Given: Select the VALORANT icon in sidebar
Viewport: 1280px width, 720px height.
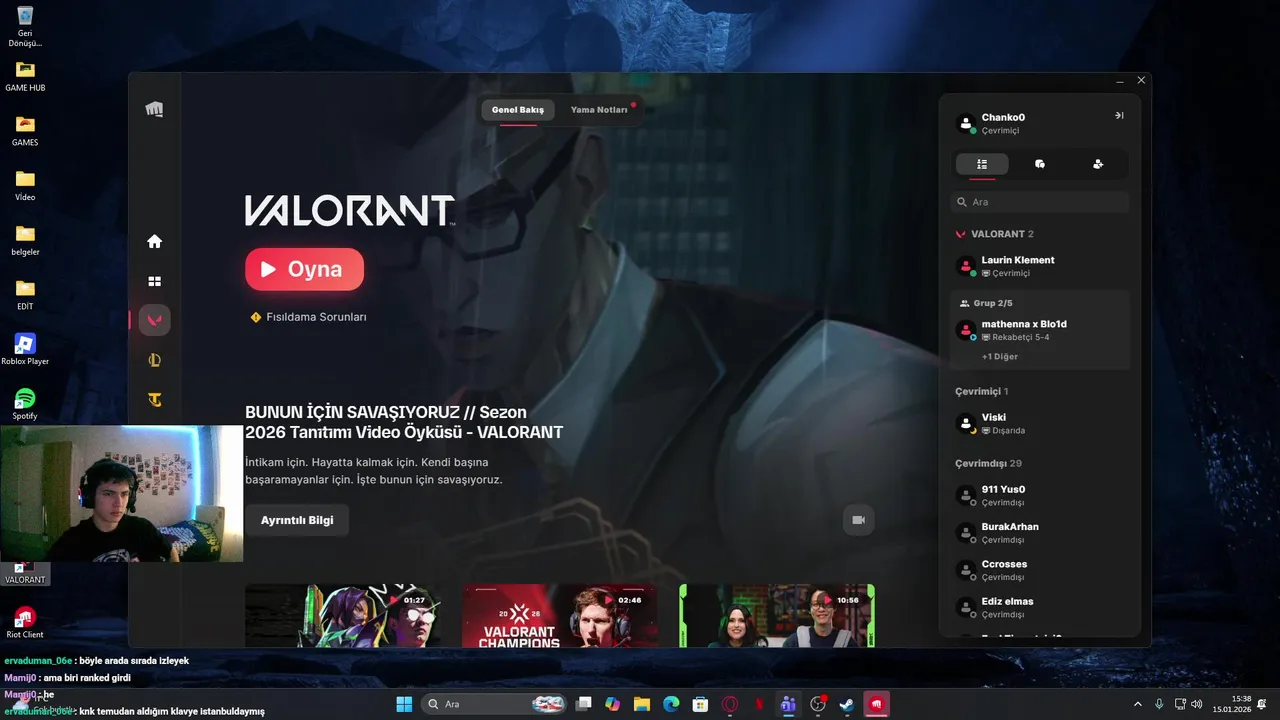Looking at the screenshot, I should tap(154, 320).
